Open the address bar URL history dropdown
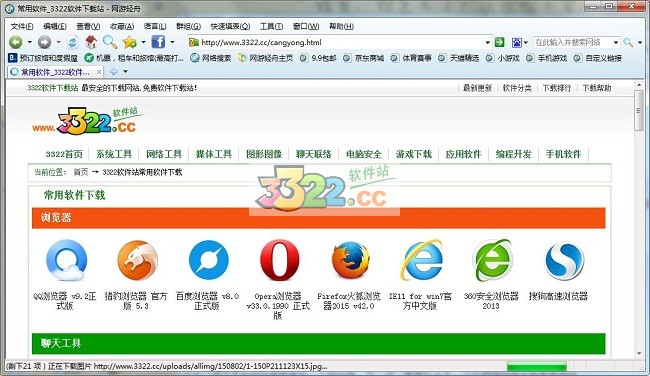This screenshot has width=650, height=376. click(x=488, y=42)
